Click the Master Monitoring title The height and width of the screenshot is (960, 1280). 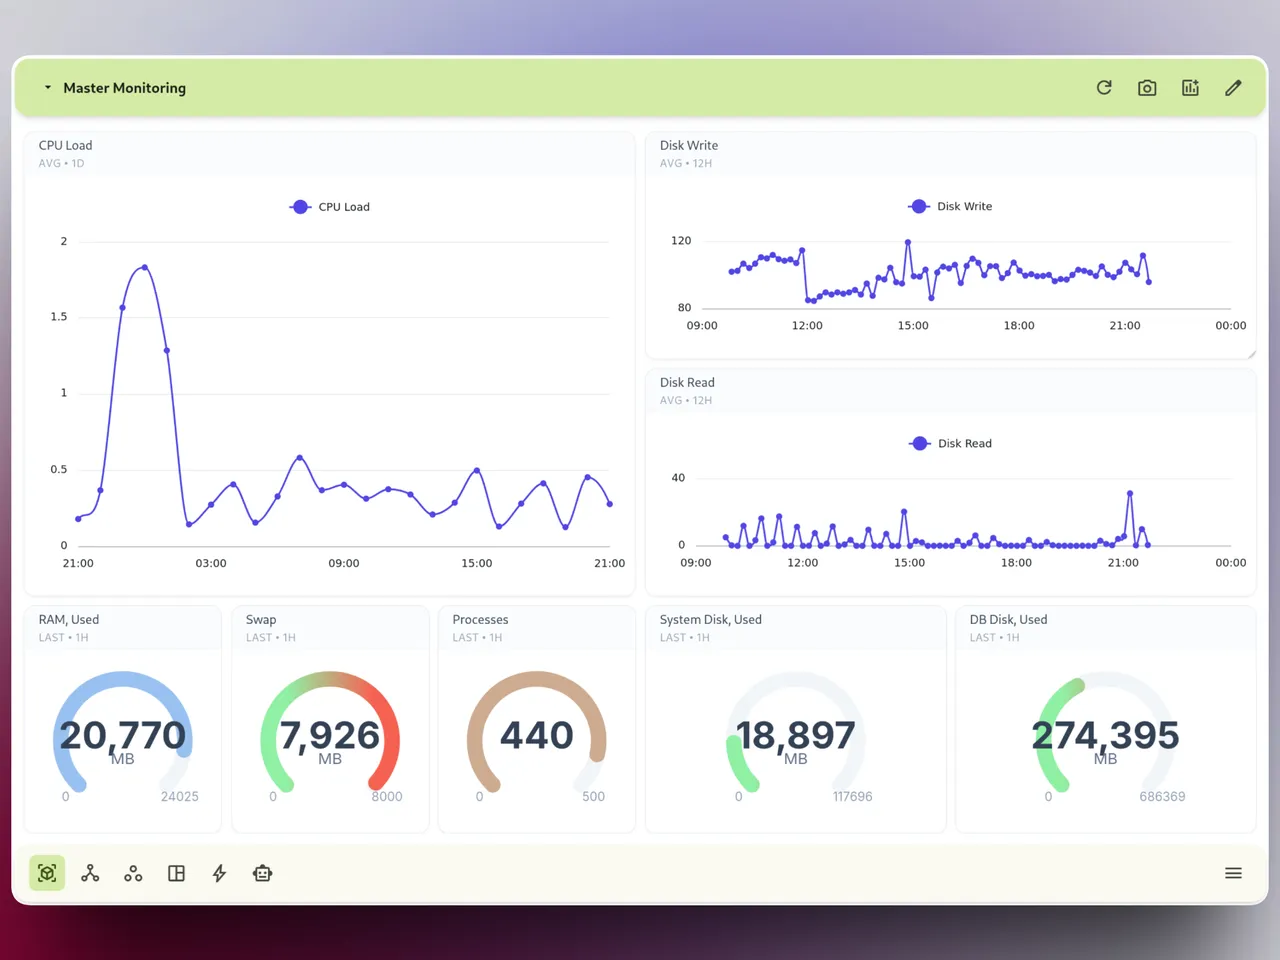124,88
